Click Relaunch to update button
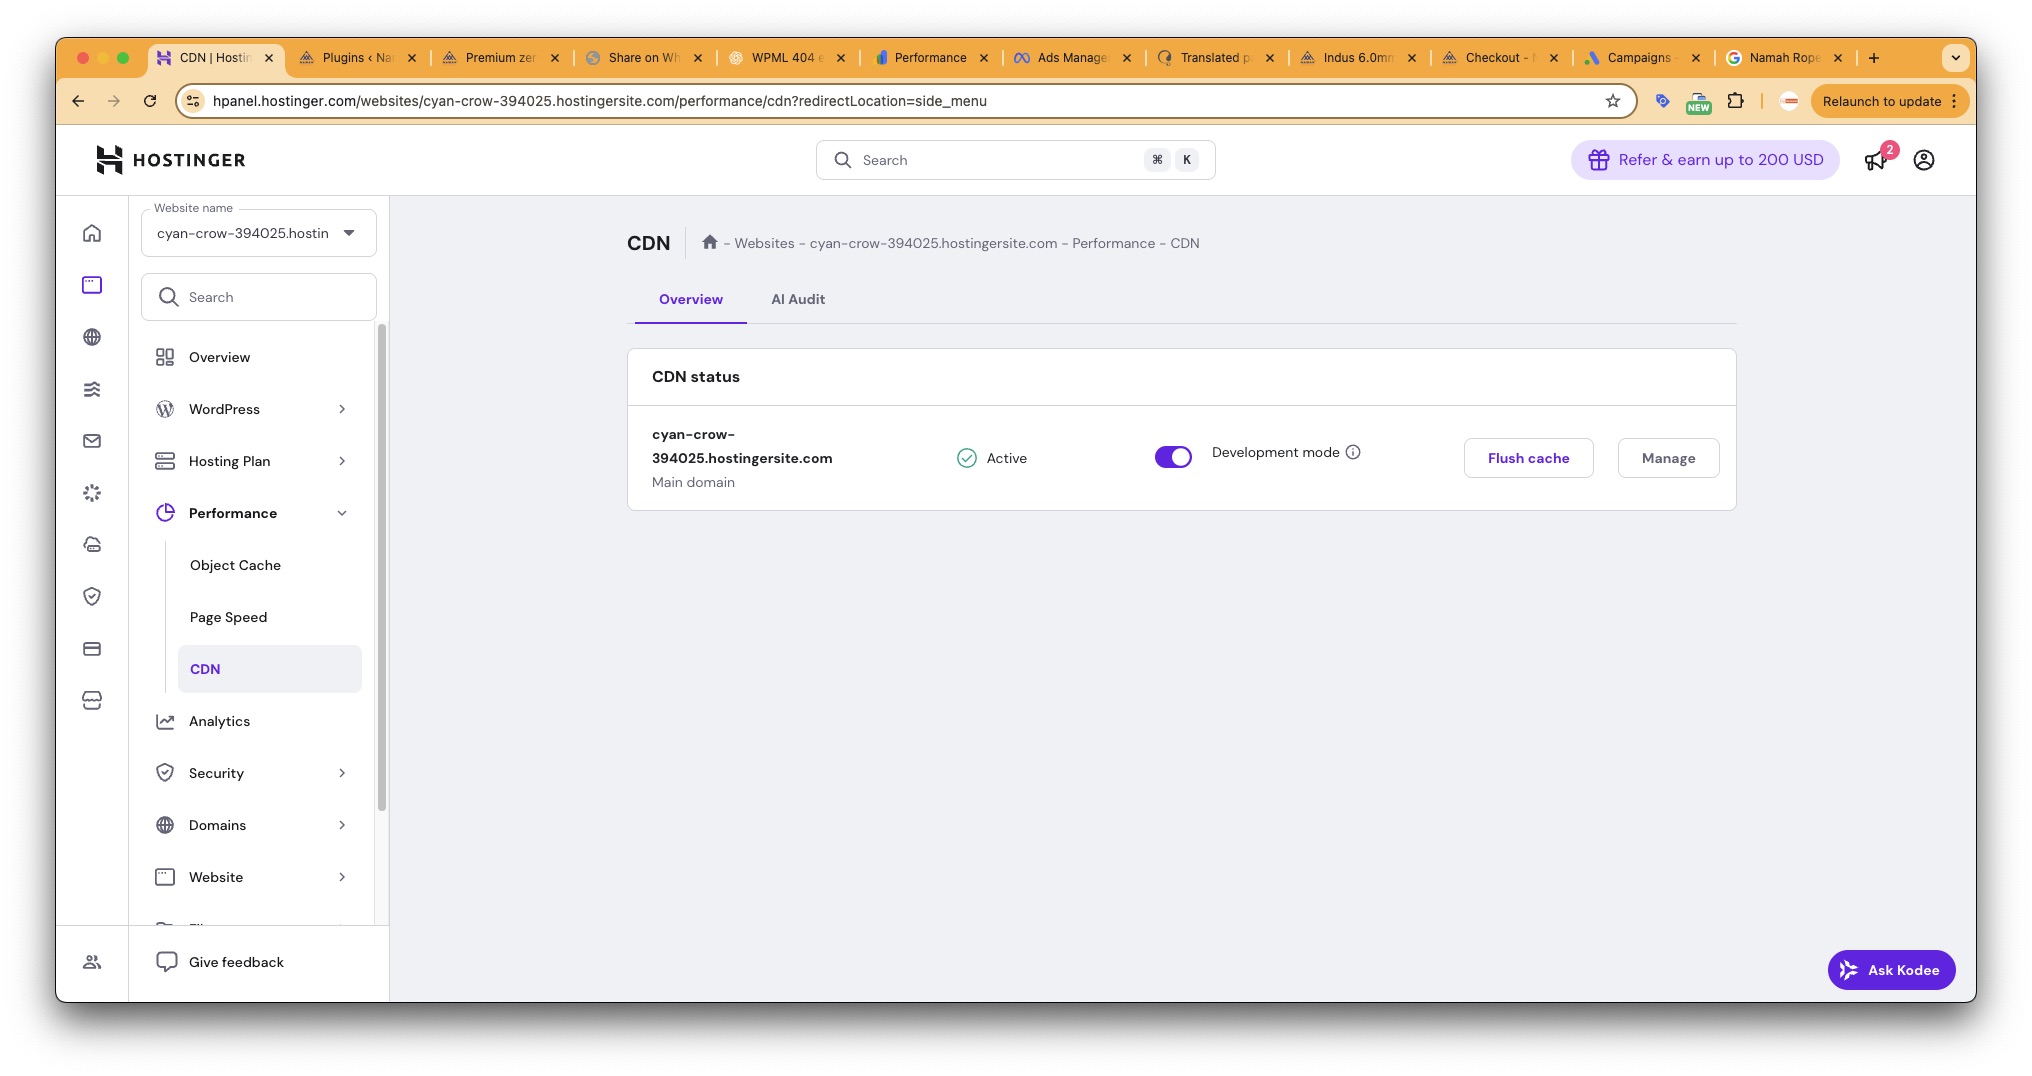This screenshot has width=2032, height=1076. pyautogui.click(x=1889, y=101)
